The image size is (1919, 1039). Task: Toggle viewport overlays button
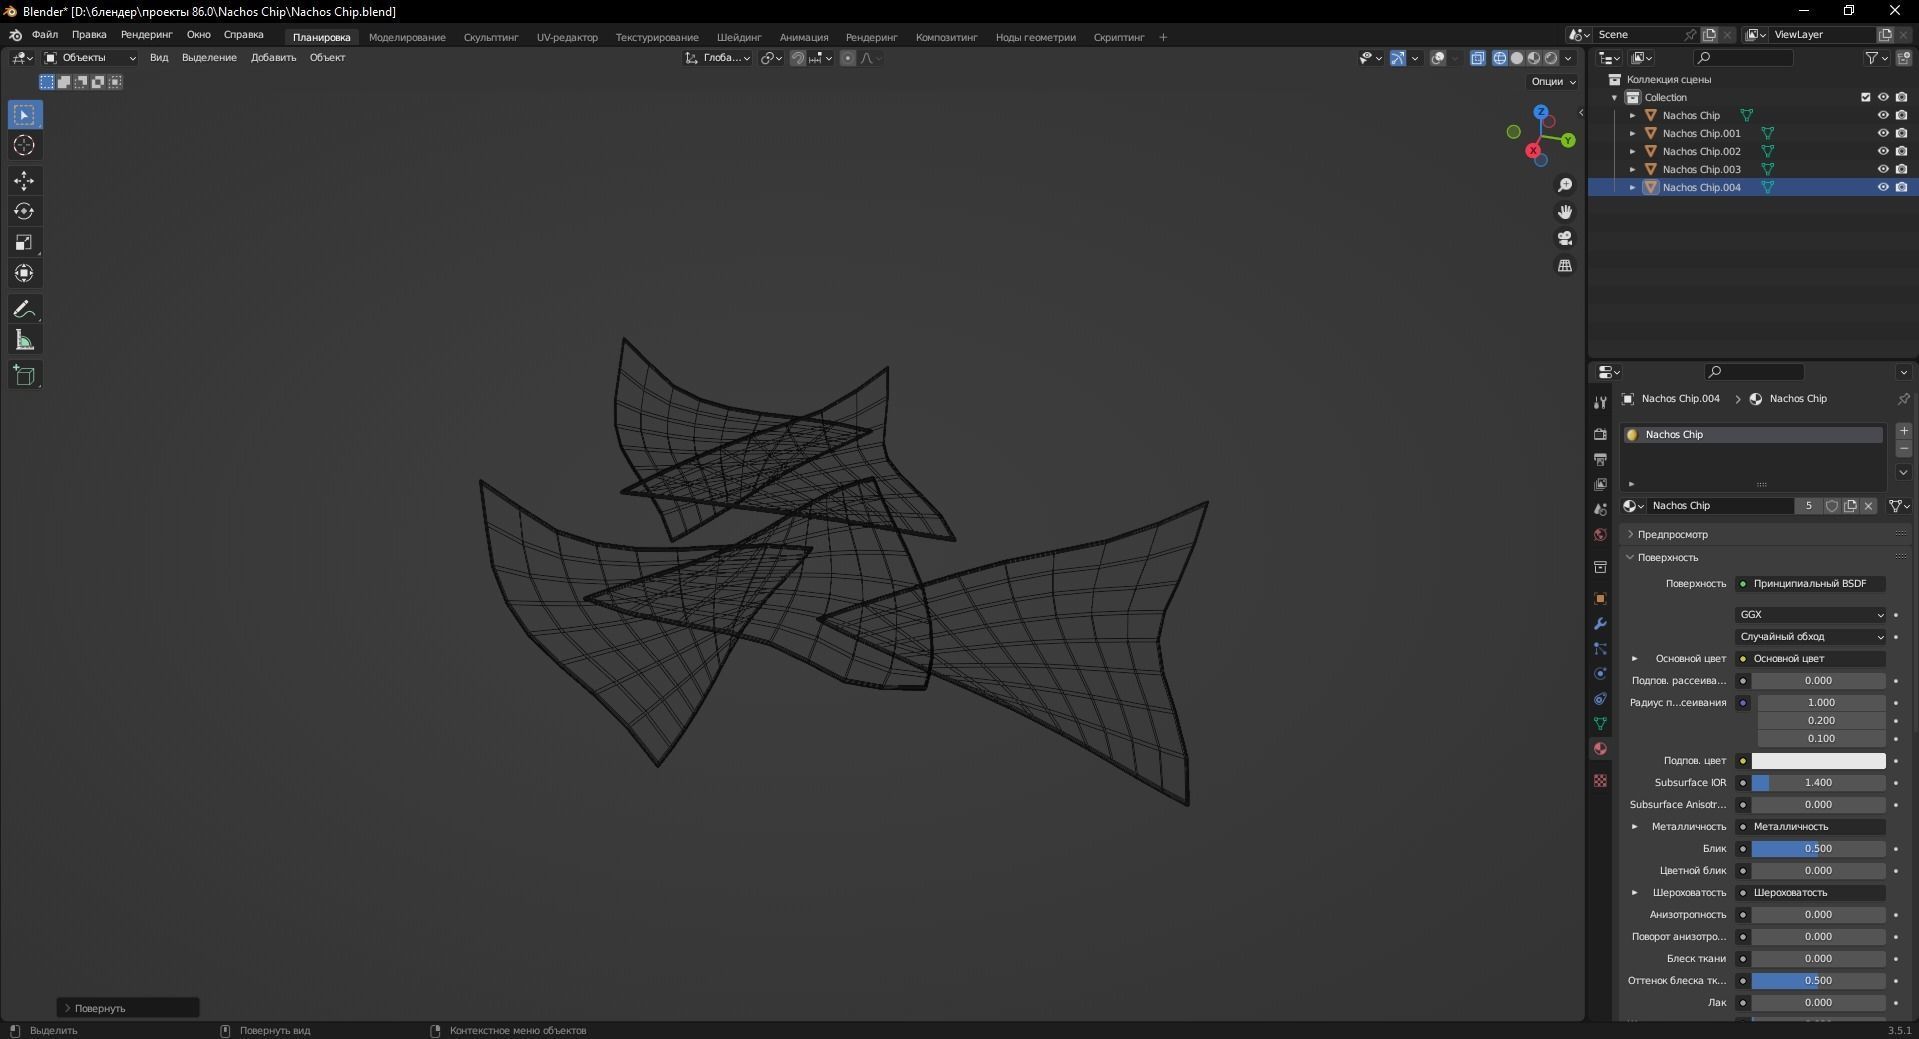(x=1438, y=58)
